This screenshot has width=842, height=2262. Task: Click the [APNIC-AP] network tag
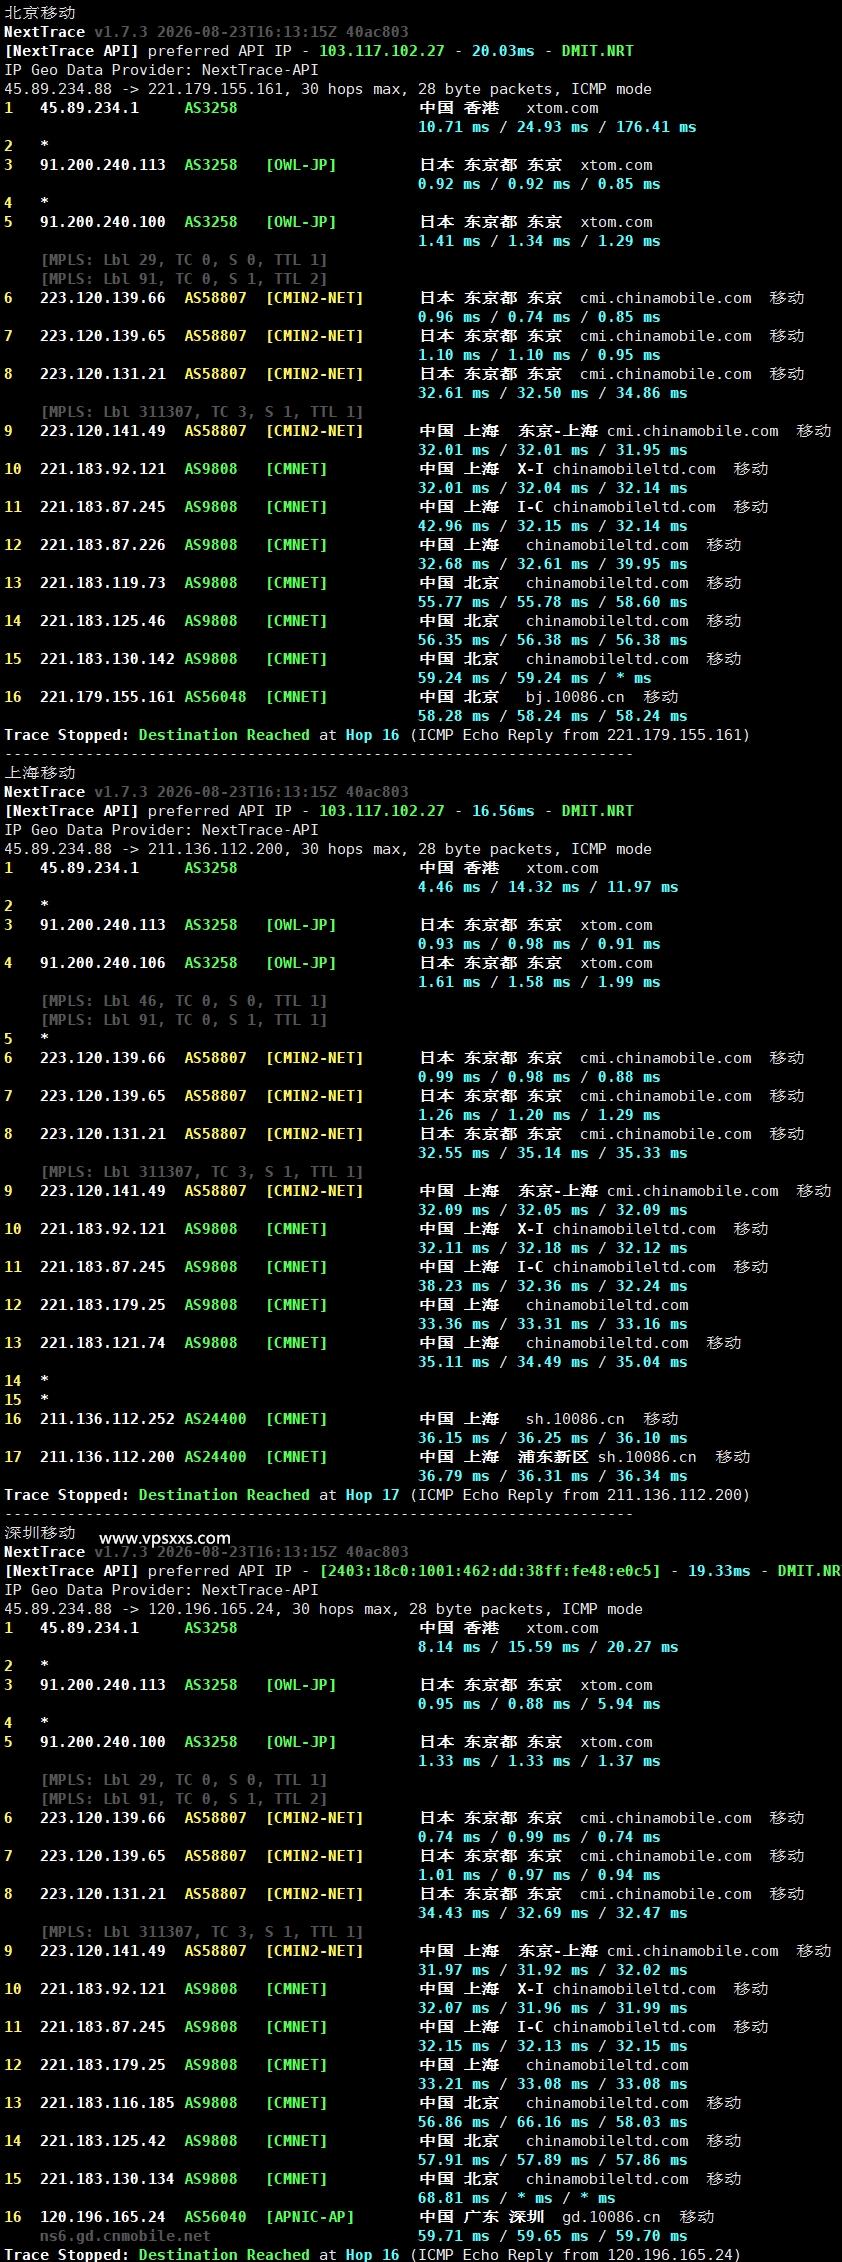coord(310,2217)
